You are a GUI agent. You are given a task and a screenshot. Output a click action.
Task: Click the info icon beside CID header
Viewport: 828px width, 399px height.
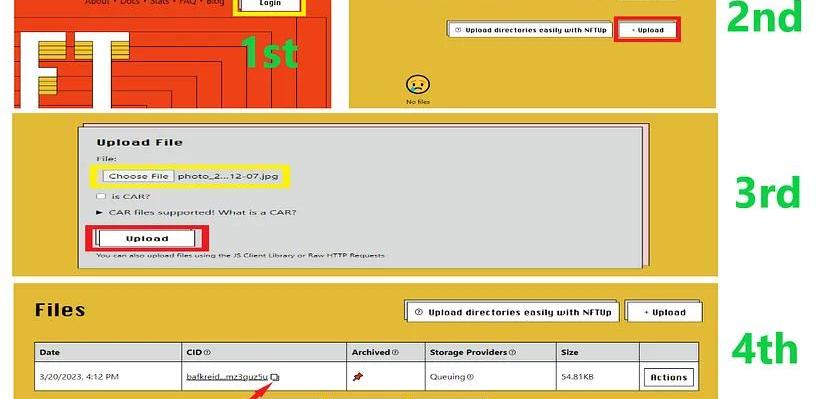click(x=207, y=352)
